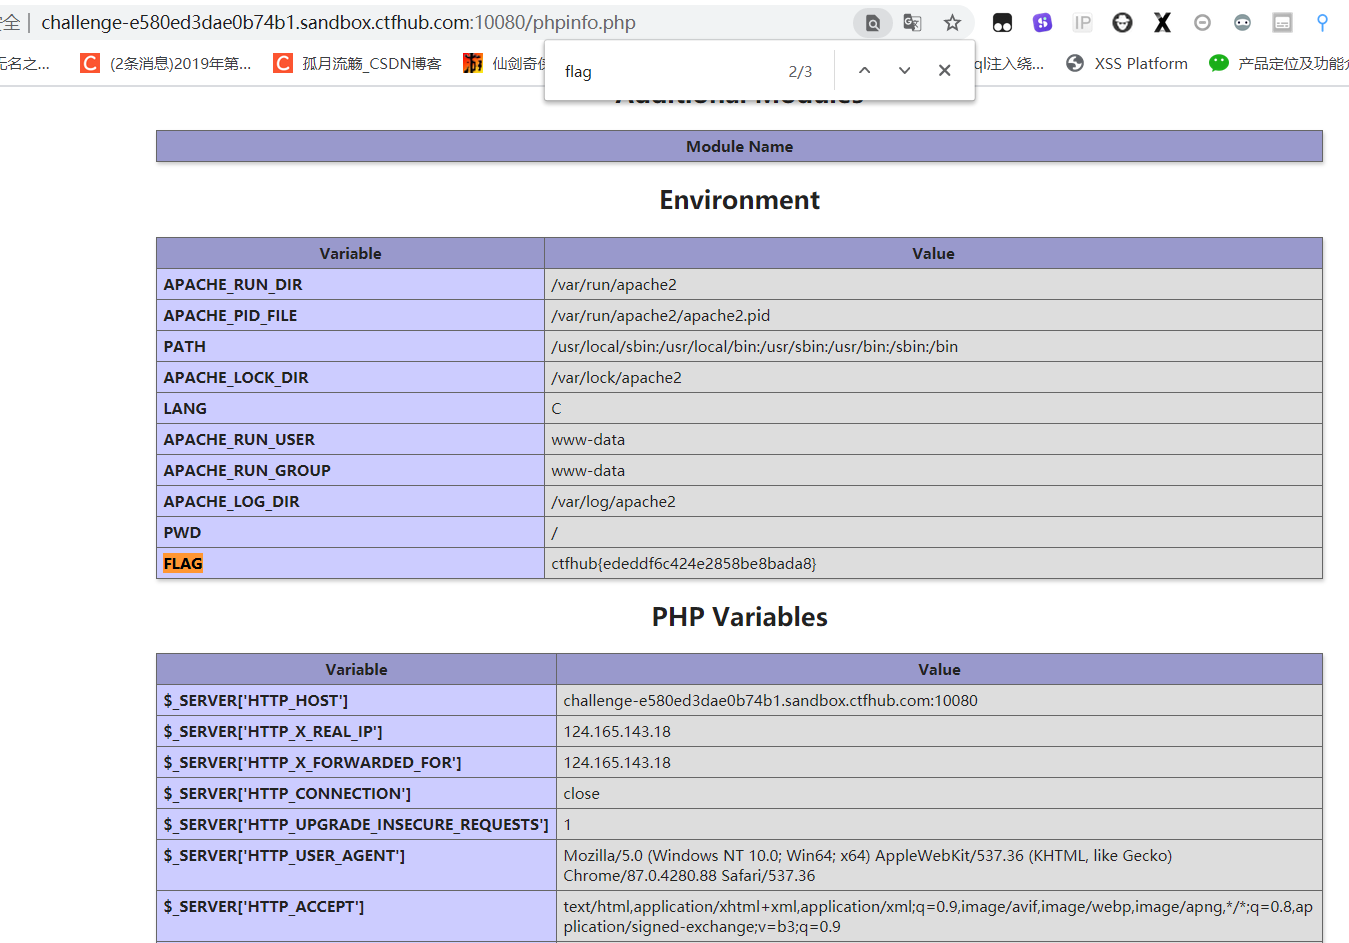Click the $_SERVER['HTTP_X_FORWARDED_FOR'] cell
The width and height of the screenshot is (1349, 943).
point(356,762)
